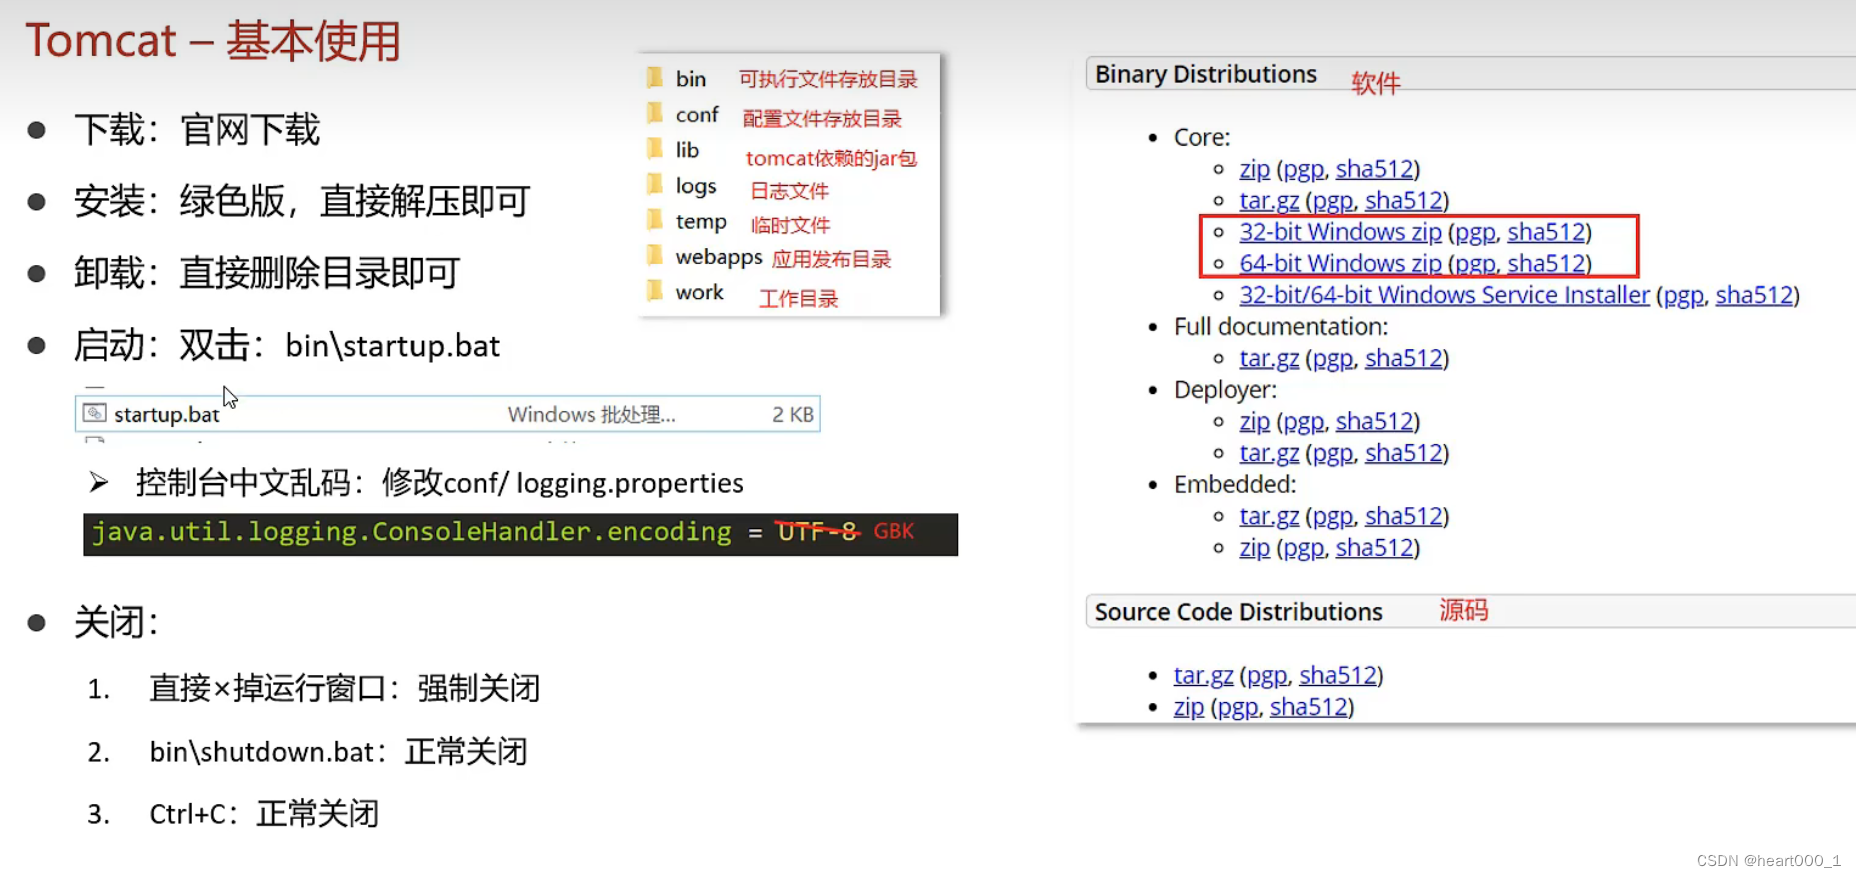Viewport: 1856px width, 877px height.
Task: Click the 'webapps' folder name
Action: pos(719,257)
